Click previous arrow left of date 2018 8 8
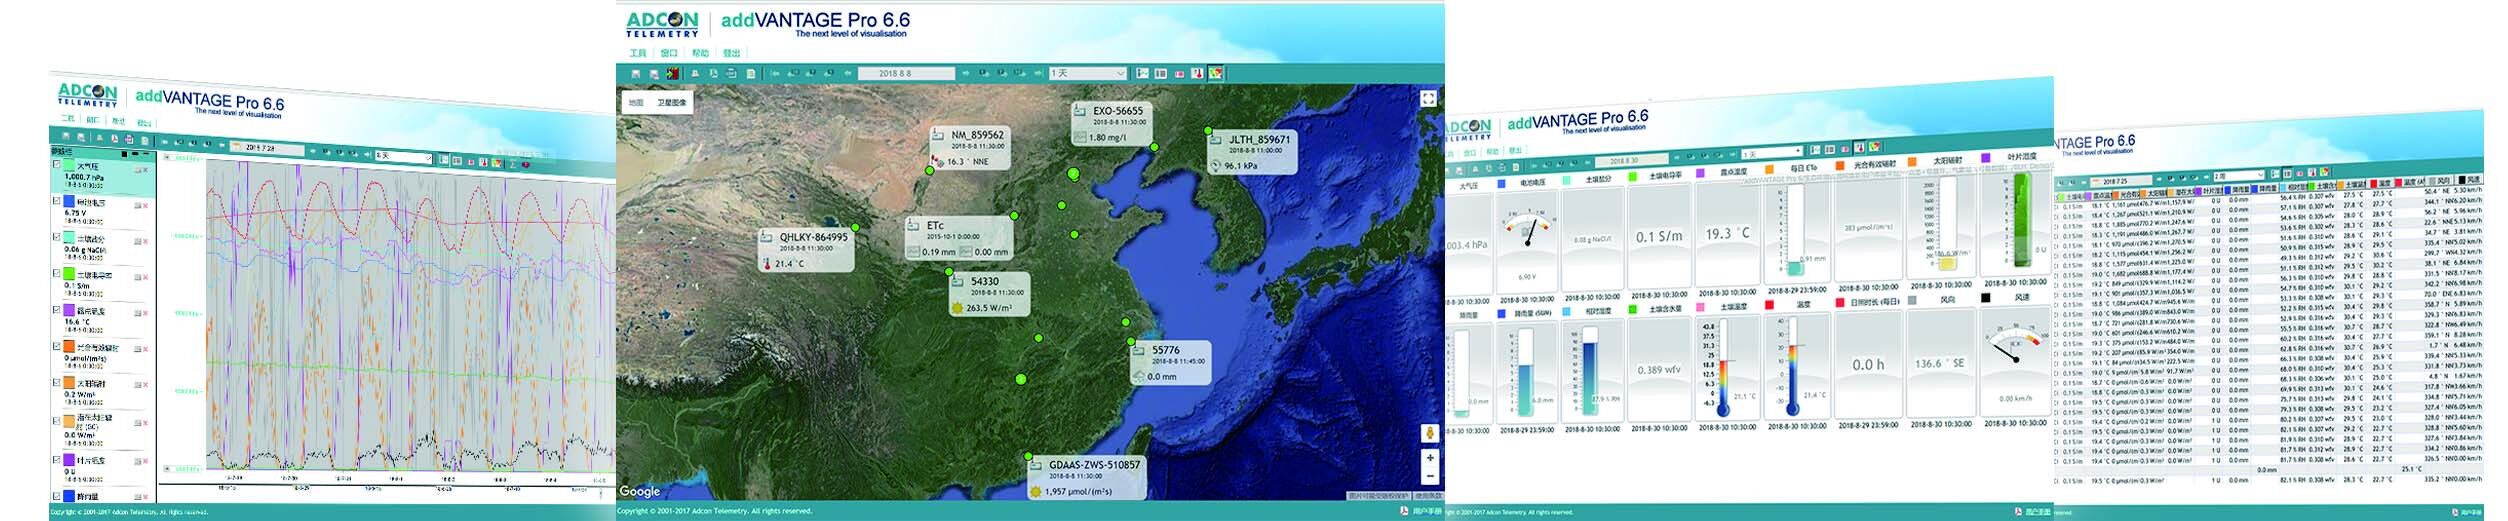This screenshot has height=521, width=2508. [x=848, y=73]
